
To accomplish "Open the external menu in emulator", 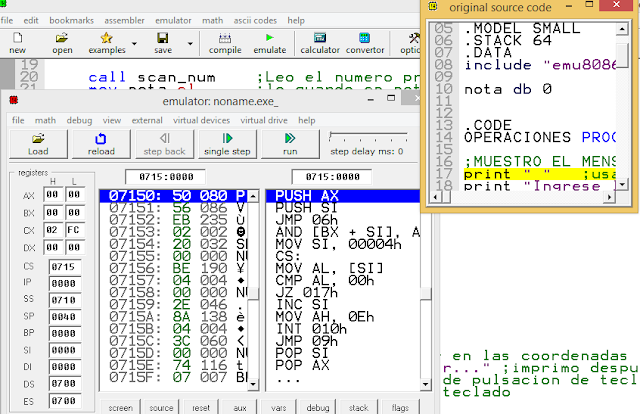I will [x=147, y=120].
